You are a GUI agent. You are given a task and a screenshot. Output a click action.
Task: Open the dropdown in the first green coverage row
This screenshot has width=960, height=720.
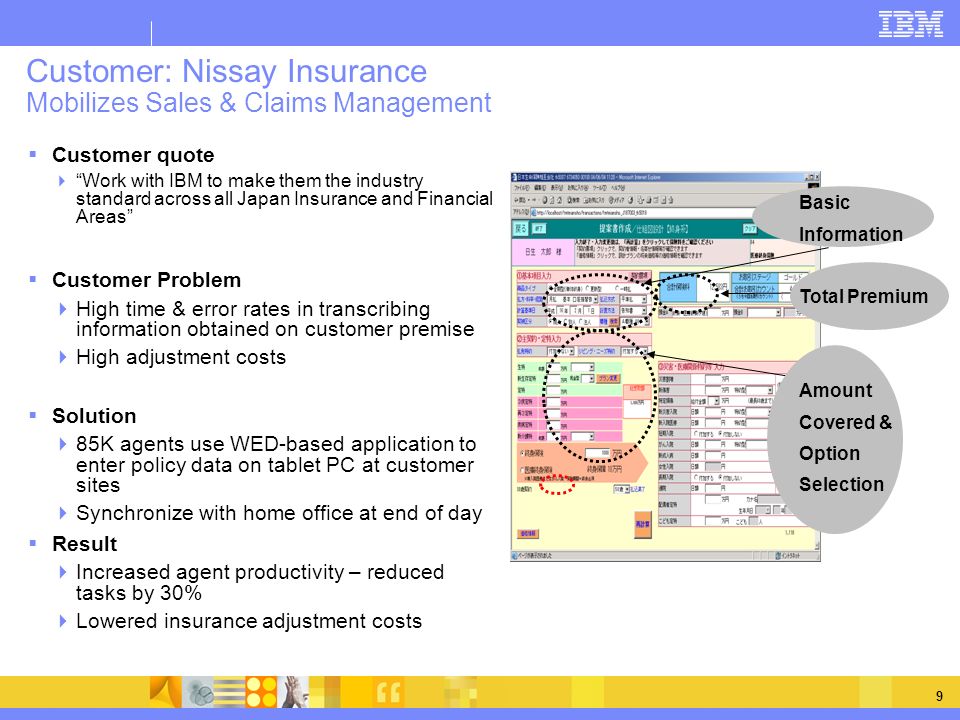(582, 367)
